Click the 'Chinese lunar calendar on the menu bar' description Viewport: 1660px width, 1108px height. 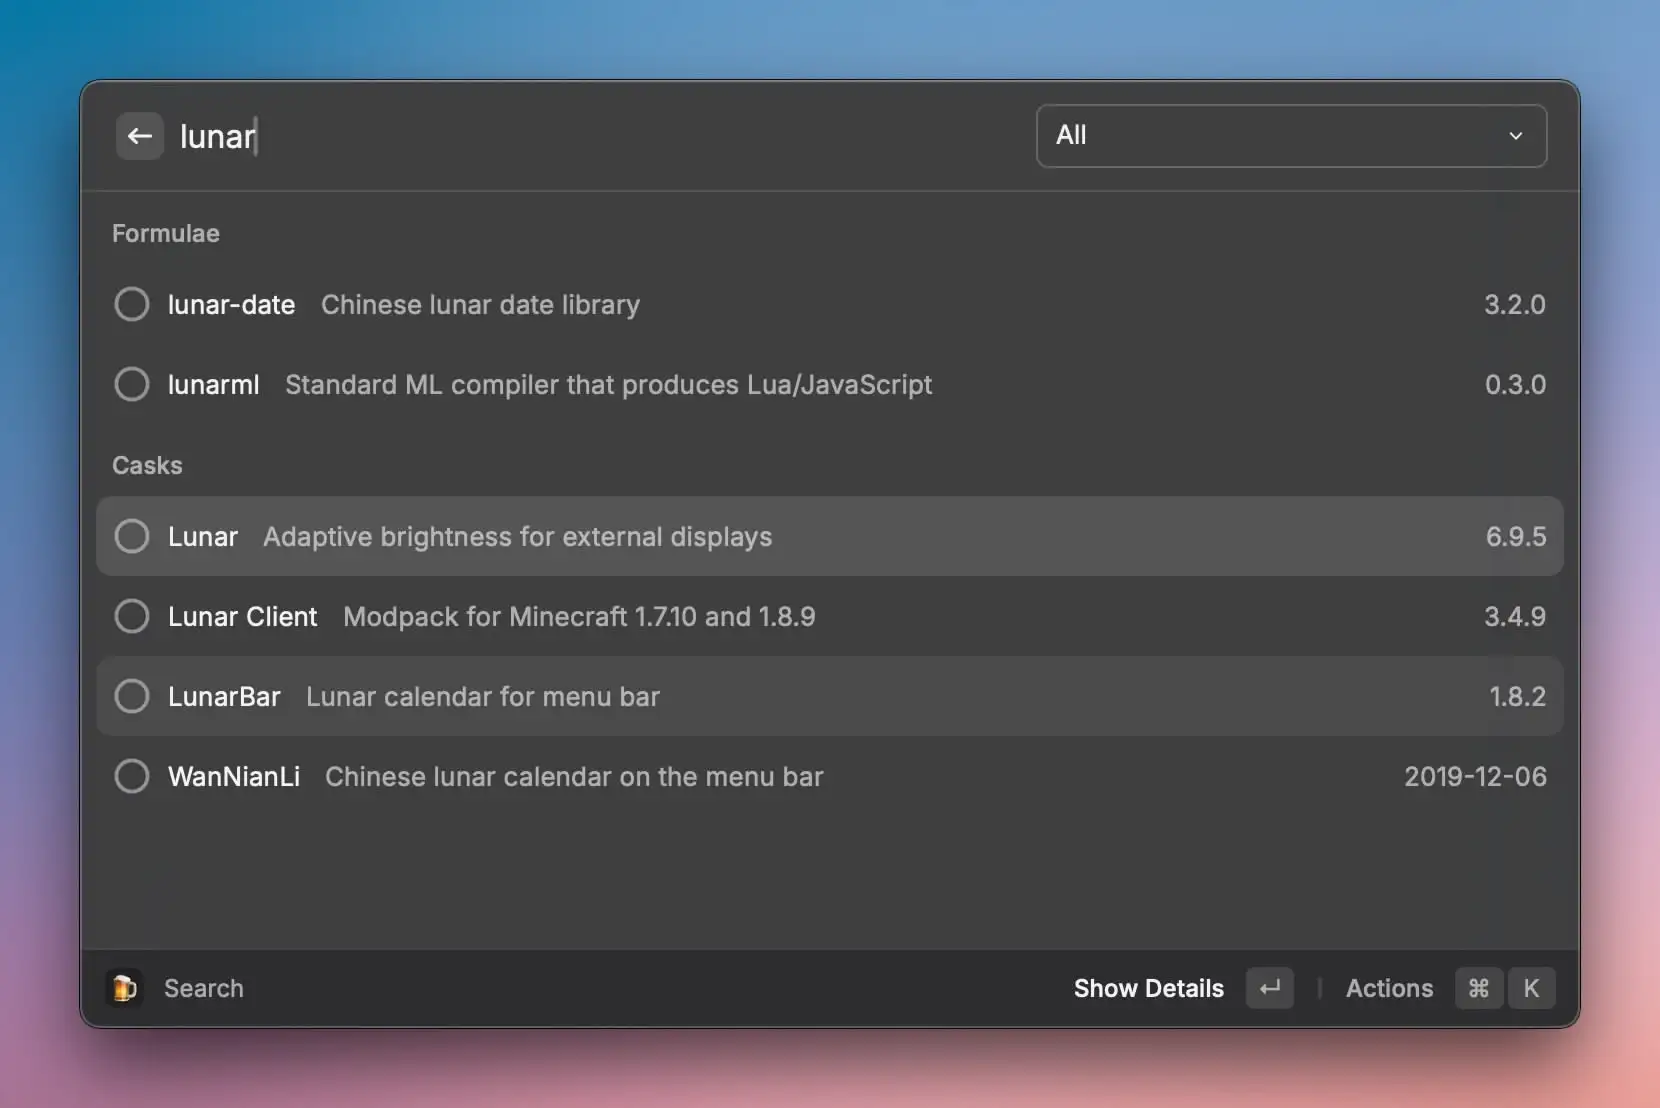tap(574, 776)
